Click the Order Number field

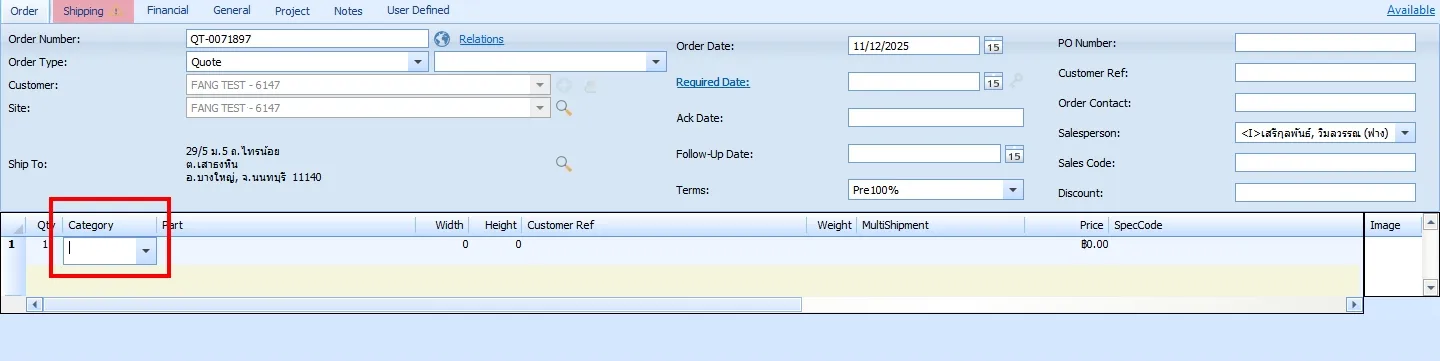308,39
